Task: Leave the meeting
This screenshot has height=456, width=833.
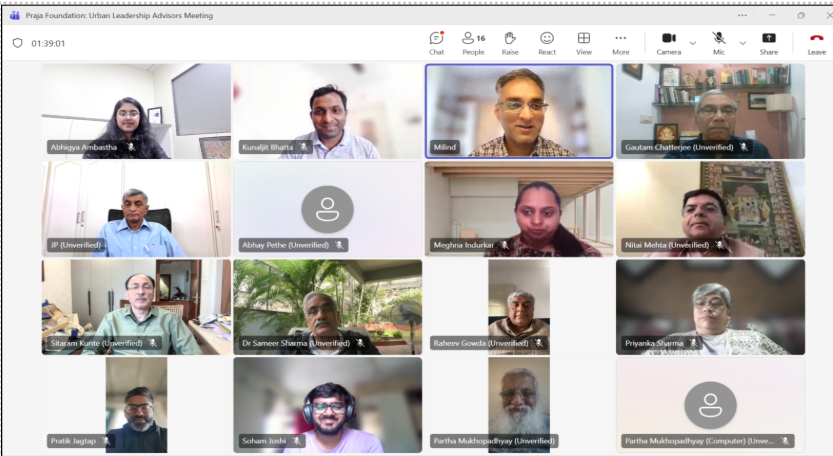Action: click(816, 42)
